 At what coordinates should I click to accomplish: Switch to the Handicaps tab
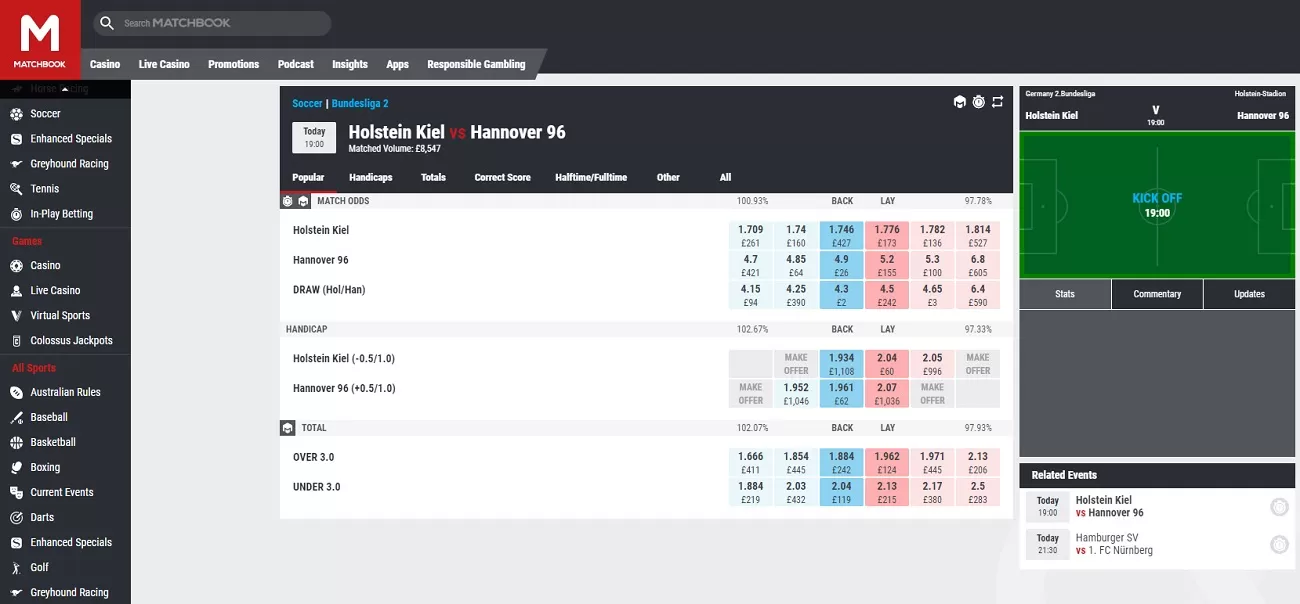[371, 177]
